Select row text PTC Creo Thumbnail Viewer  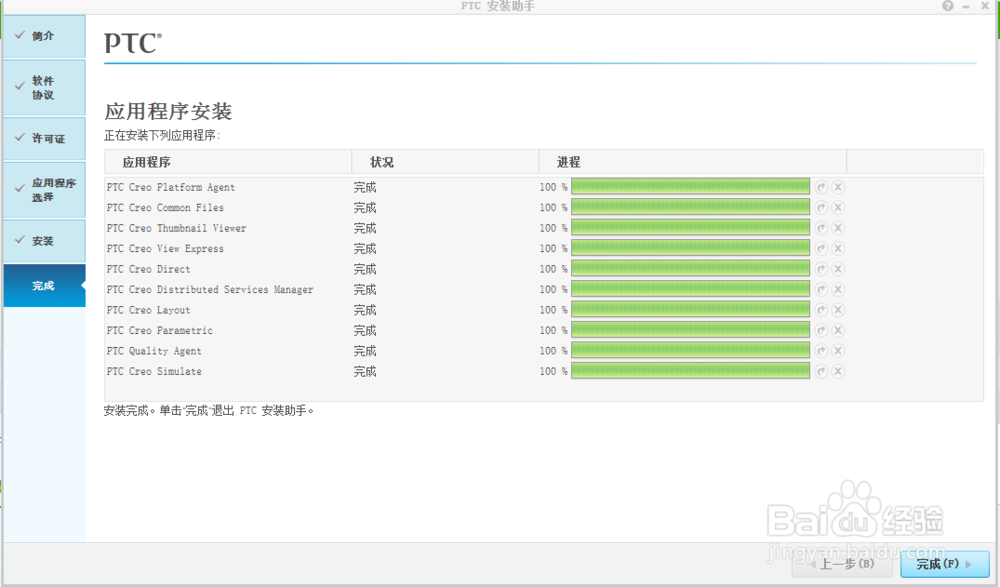tap(177, 228)
